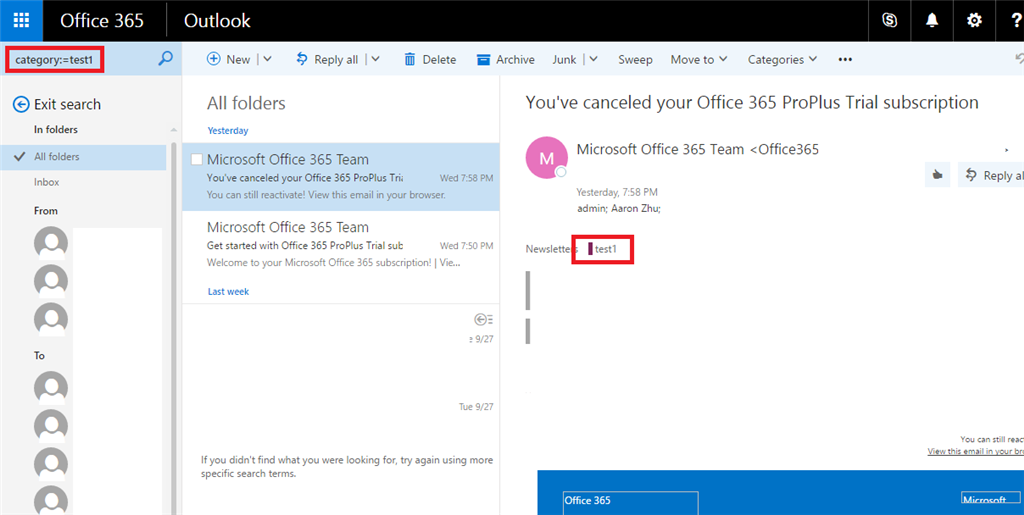1024x515 pixels.
Task: Click View this email in your browser link
Action: coord(976,451)
